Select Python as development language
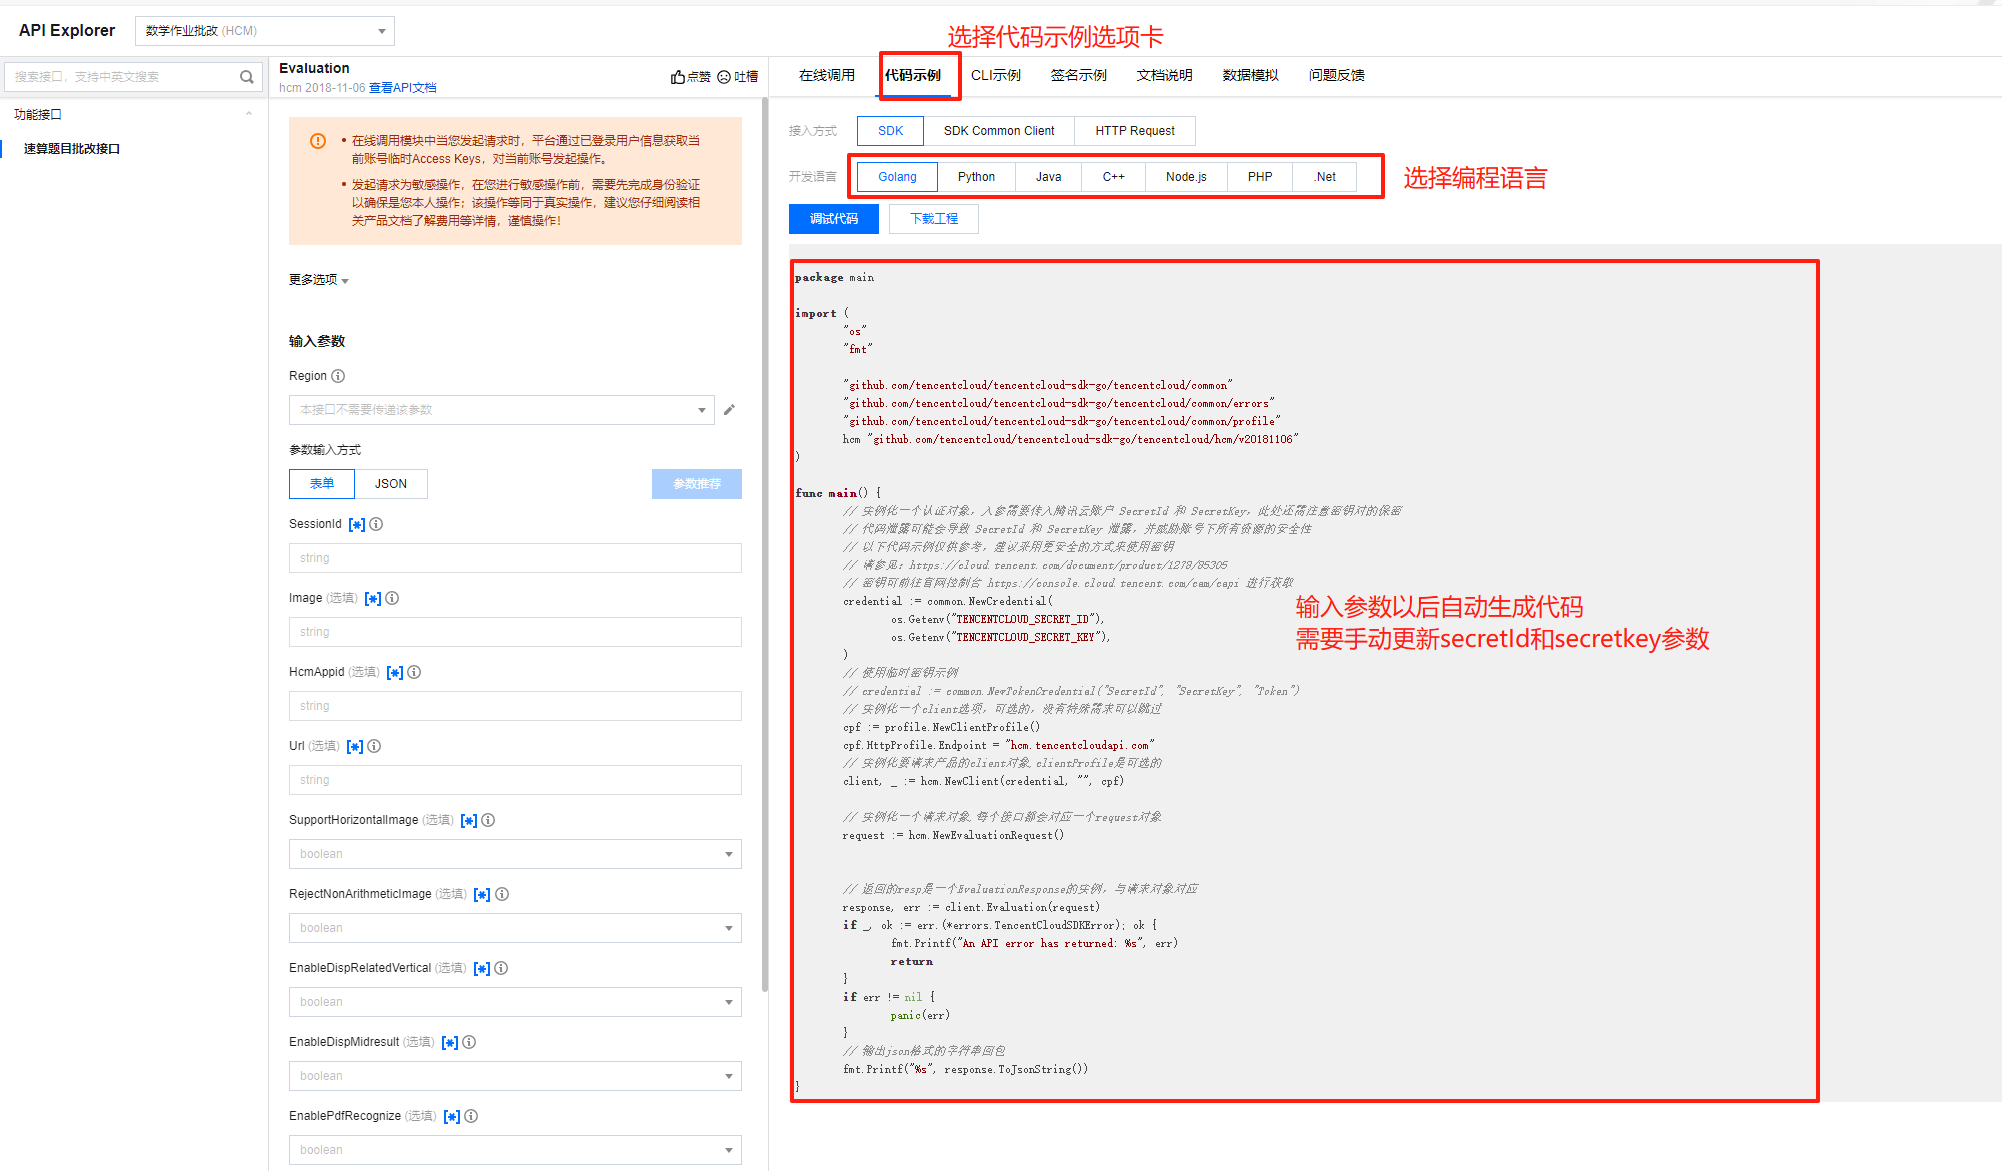This screenshot has width=2002, height=1171. coord(976,177)
